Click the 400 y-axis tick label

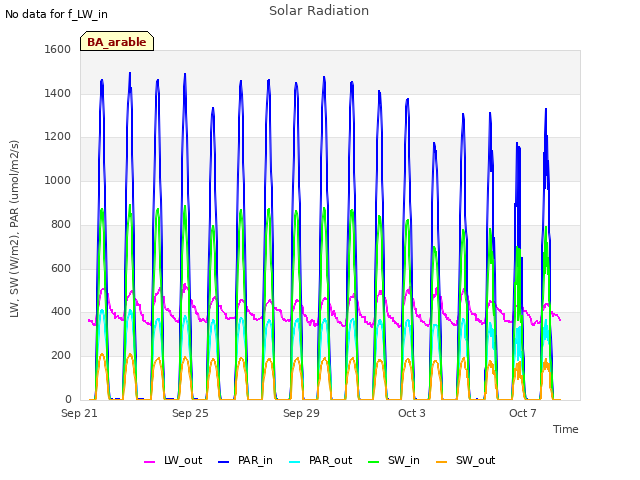point(61,311)
